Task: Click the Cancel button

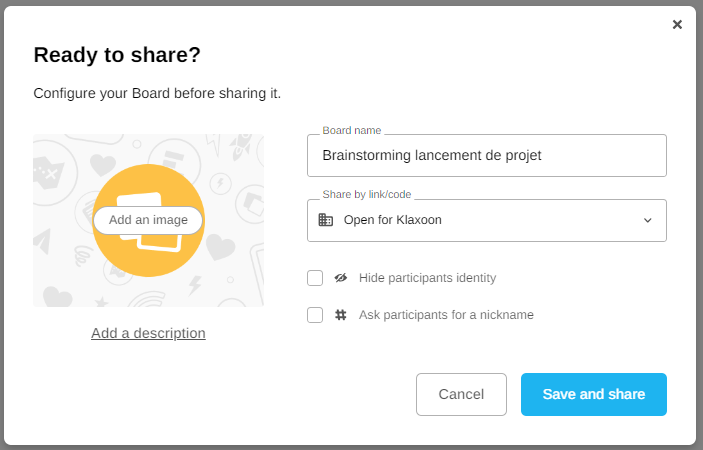Action: point(461,394)
